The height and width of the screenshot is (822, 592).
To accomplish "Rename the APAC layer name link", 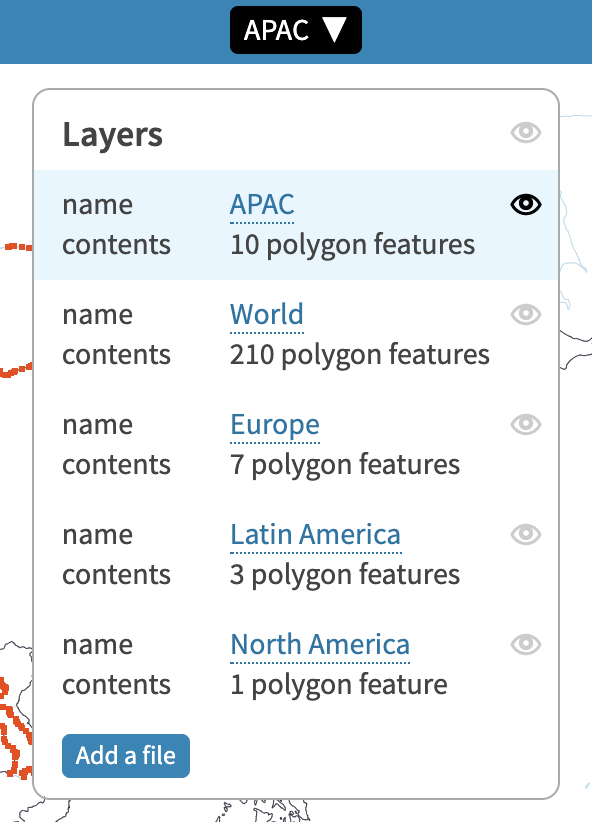I will [x=262, y=205].
